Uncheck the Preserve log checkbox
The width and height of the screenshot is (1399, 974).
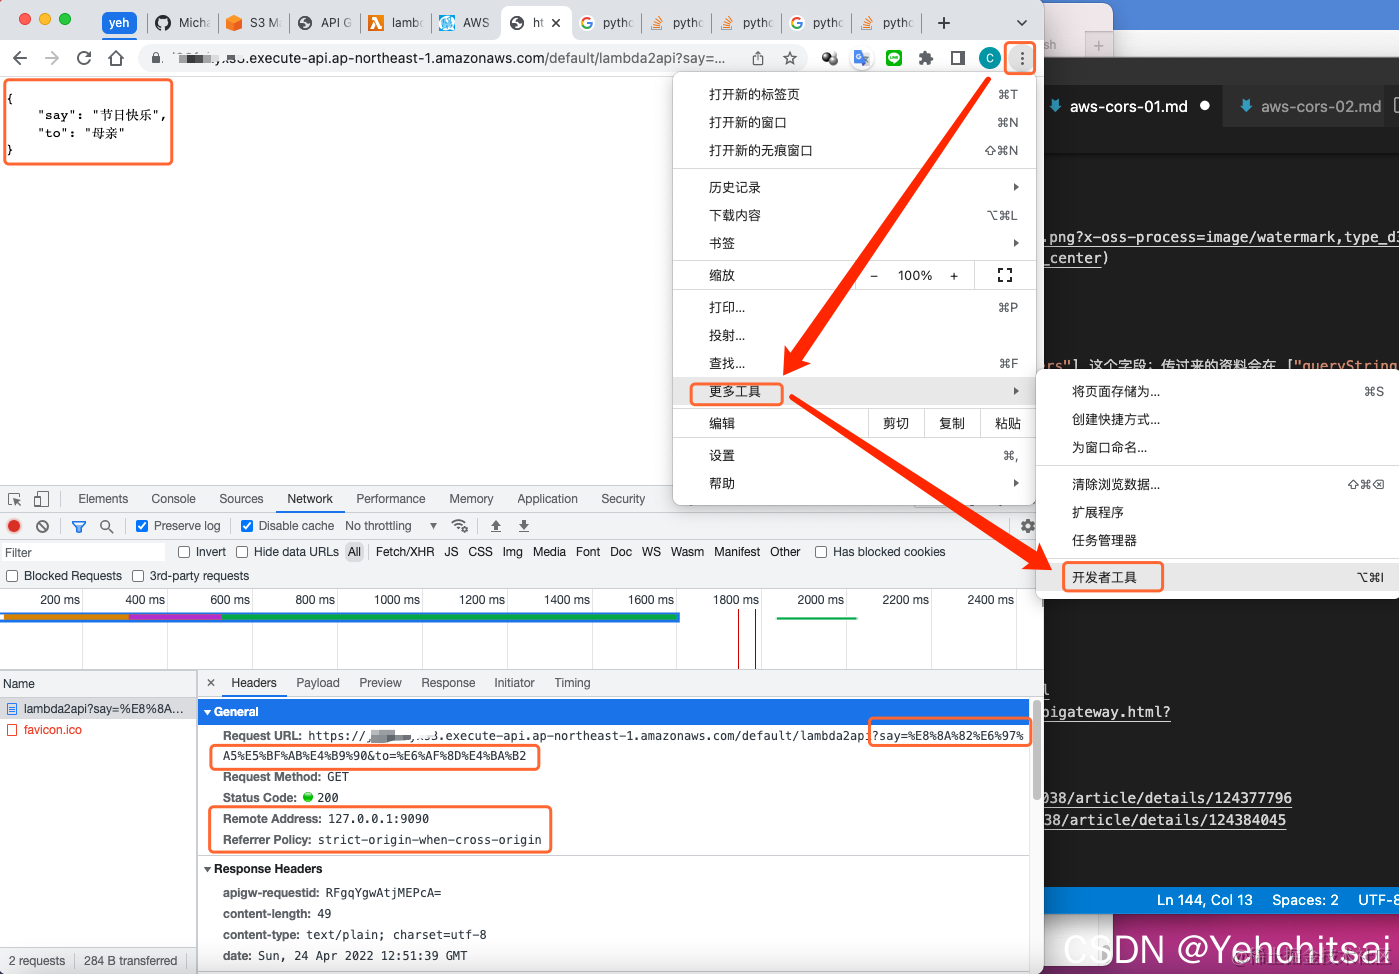point(141,525)
